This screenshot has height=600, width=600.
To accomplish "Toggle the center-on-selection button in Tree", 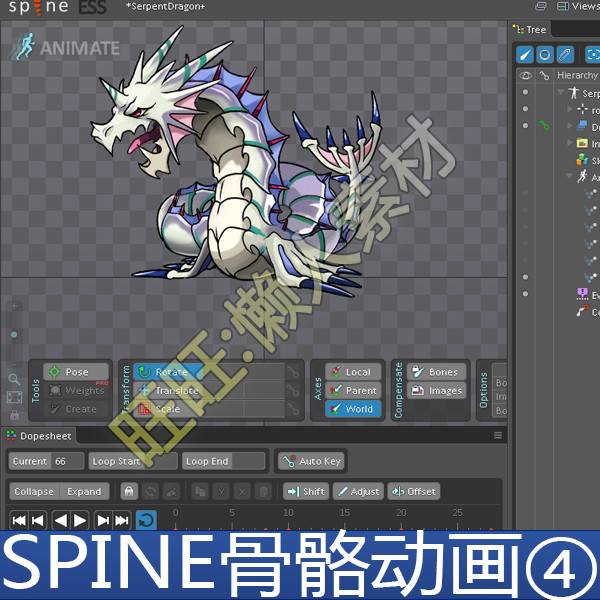I will click(592, 55).
